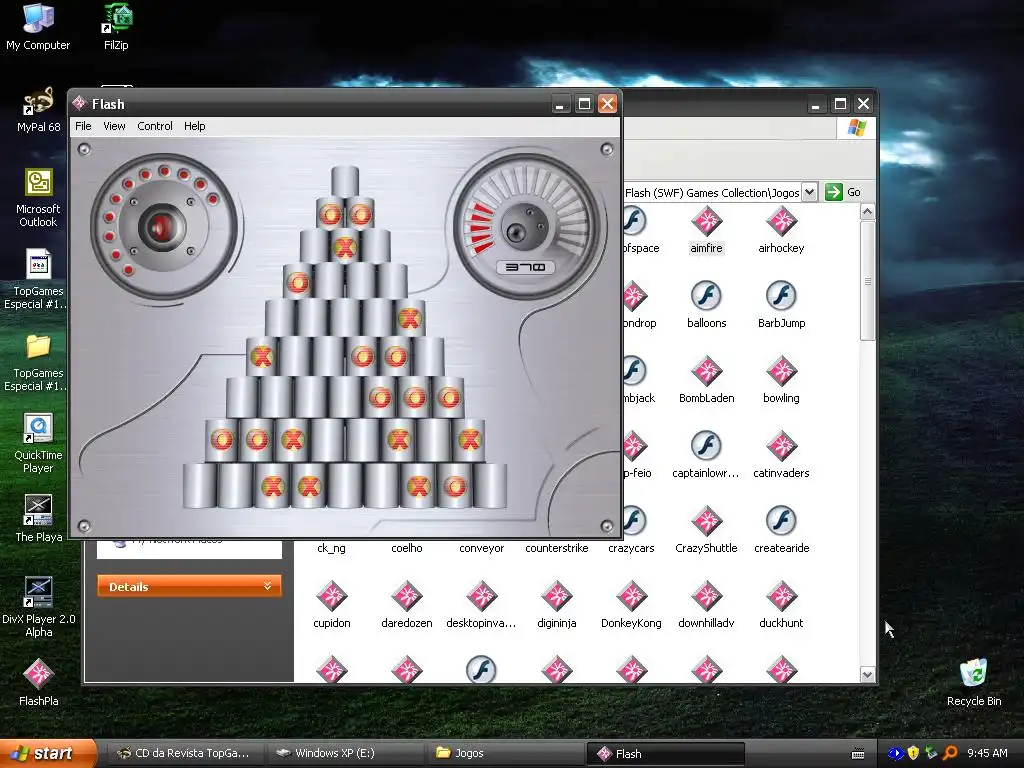The width and height of the screenshot is (1024, 768).
Task: Click the Flash taskbar button
Action: [666, 753]
